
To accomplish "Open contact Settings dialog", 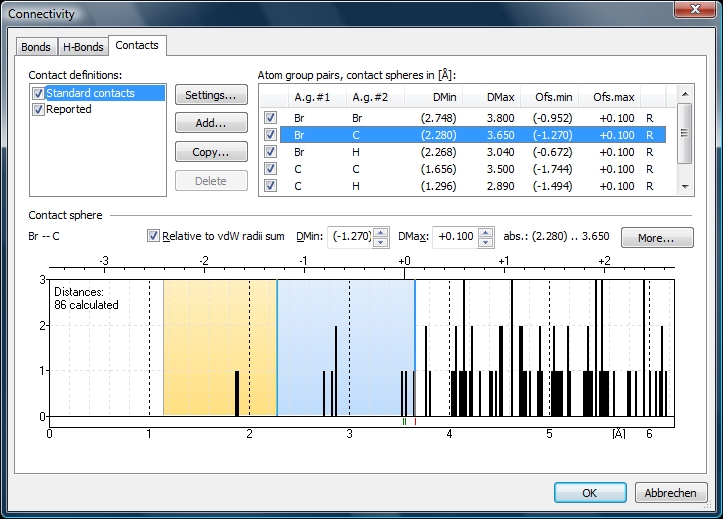I will tap(211, 96).
